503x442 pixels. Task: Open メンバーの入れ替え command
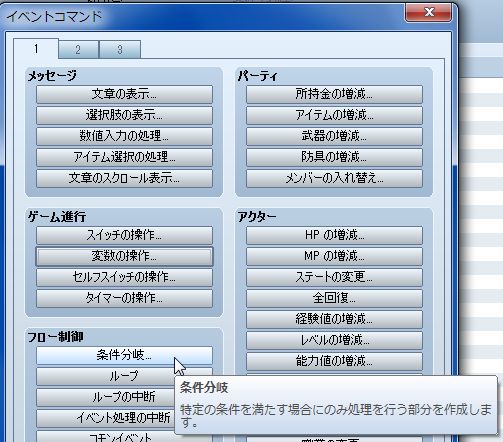334,178
